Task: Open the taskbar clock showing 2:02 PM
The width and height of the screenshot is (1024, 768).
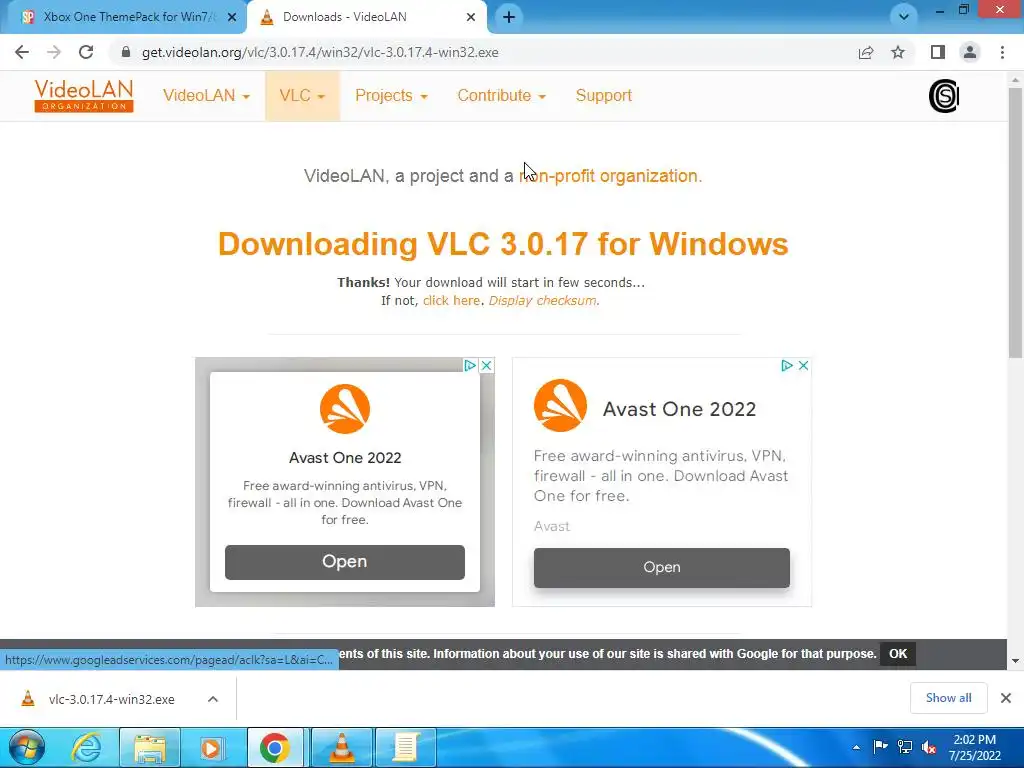Action: pos(974,748)
